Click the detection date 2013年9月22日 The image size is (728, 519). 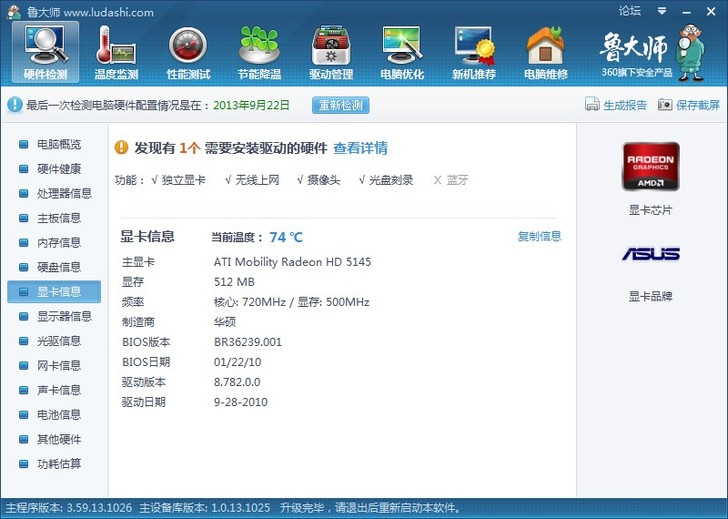click(x=251, y=105)
